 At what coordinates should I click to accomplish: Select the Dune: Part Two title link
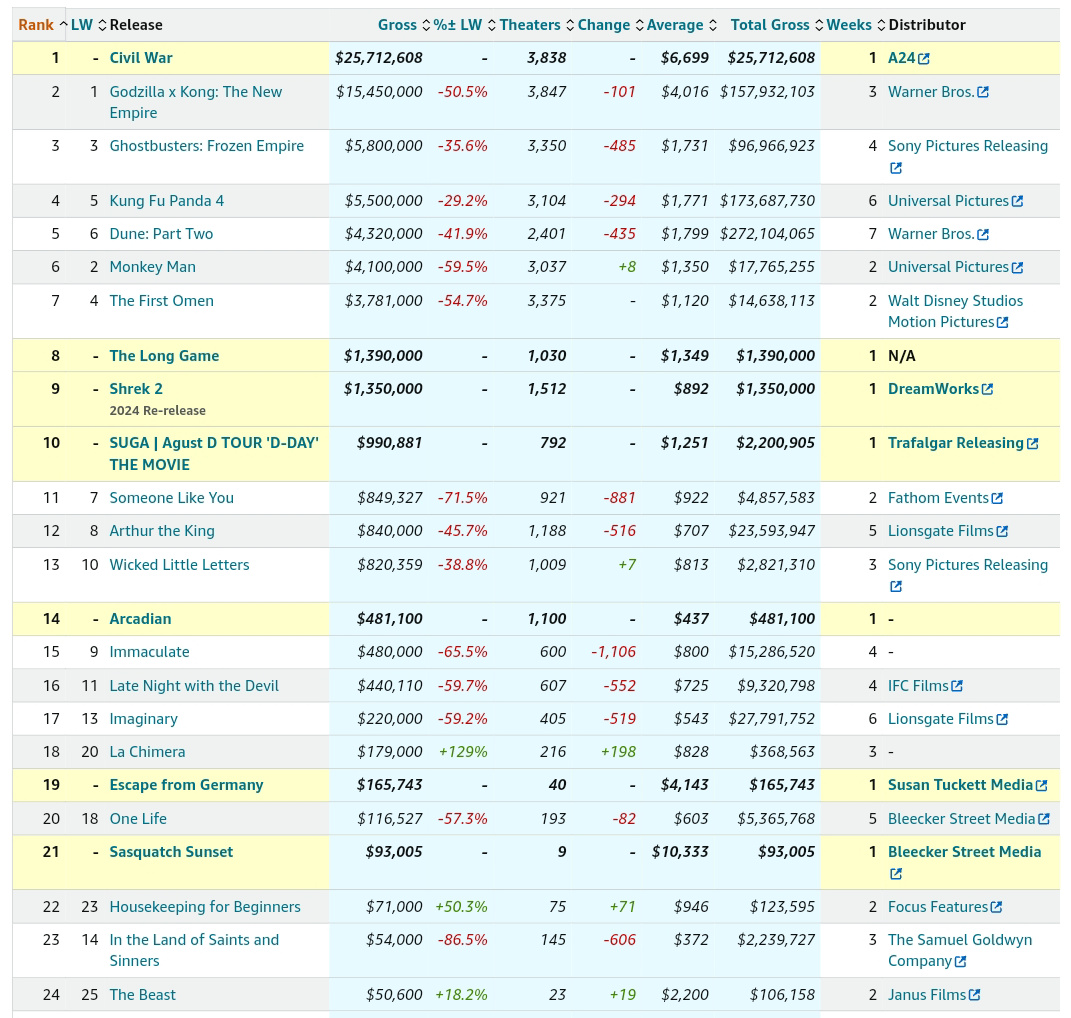pos(161,234)
